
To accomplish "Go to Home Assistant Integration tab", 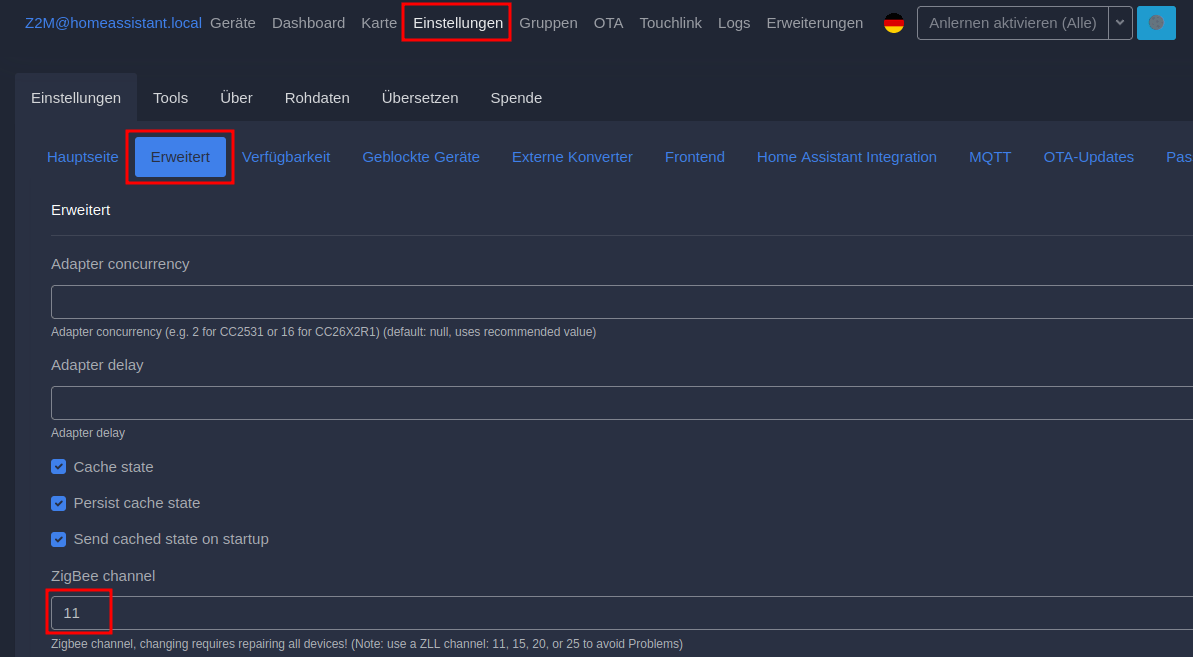I will [846, 157].
